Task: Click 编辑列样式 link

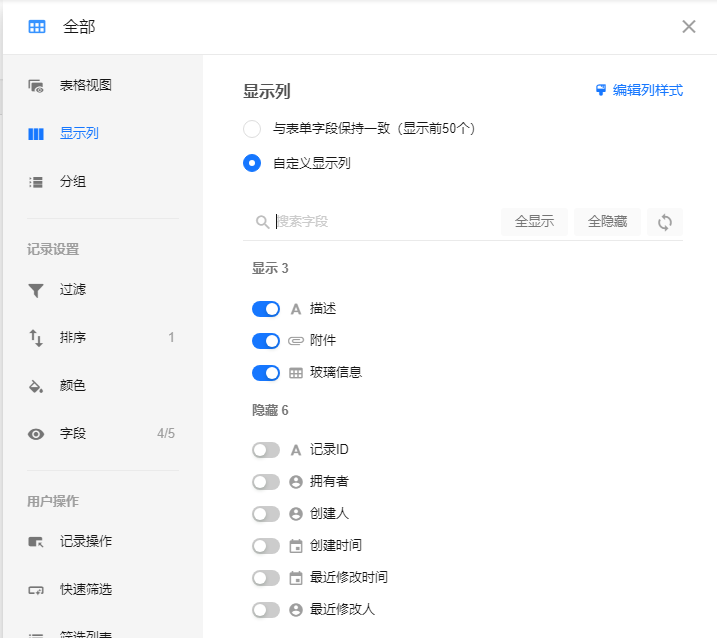Action: 647,90
